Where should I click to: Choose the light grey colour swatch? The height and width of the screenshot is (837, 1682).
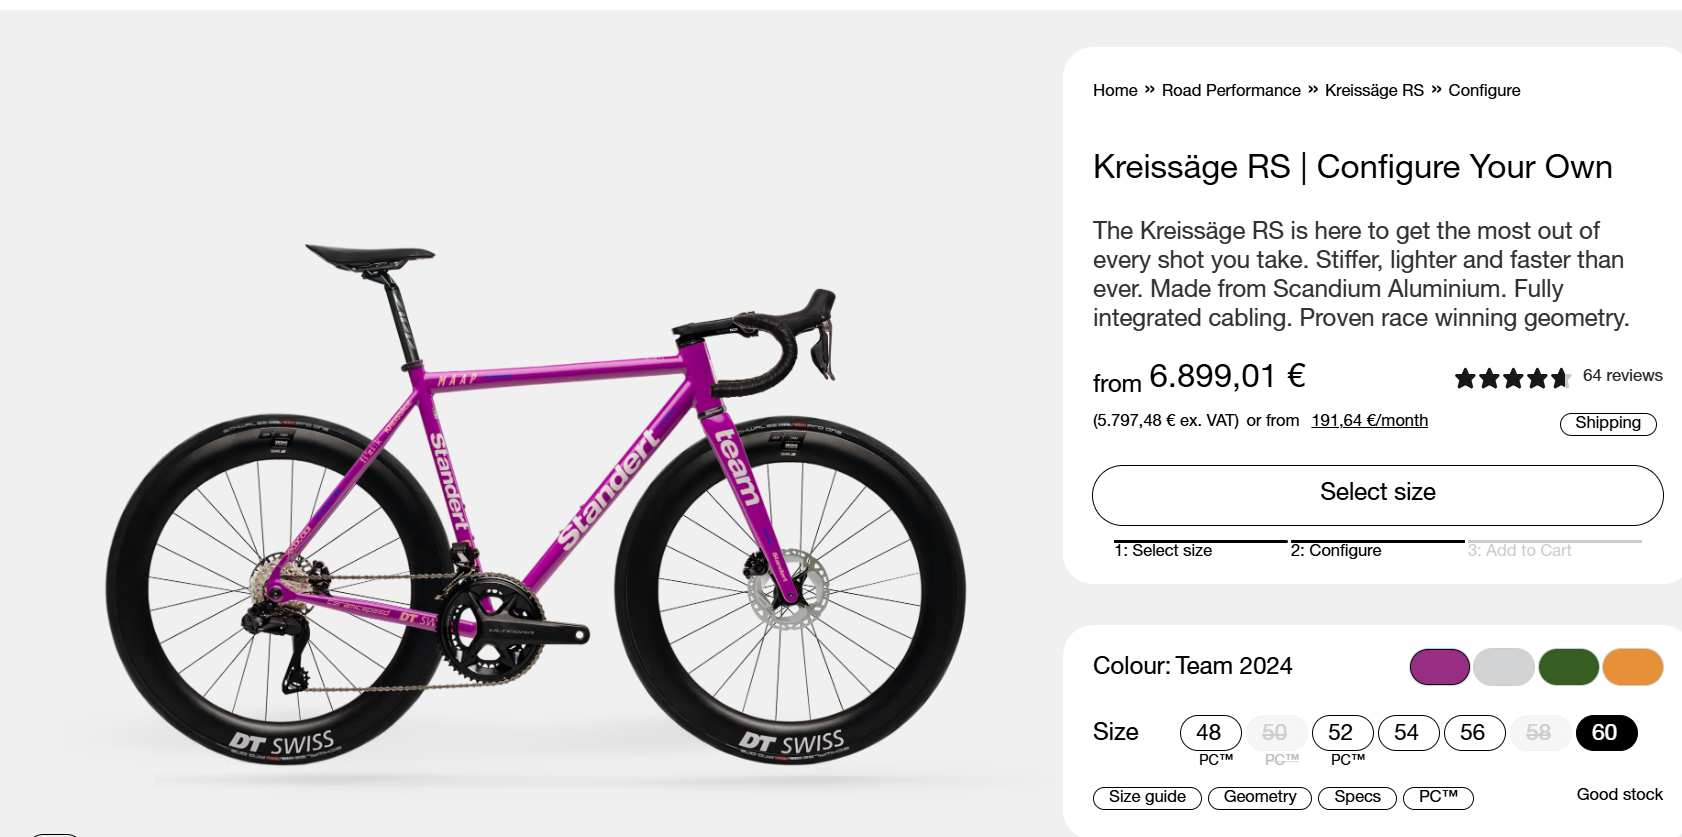coord(1503,667)
